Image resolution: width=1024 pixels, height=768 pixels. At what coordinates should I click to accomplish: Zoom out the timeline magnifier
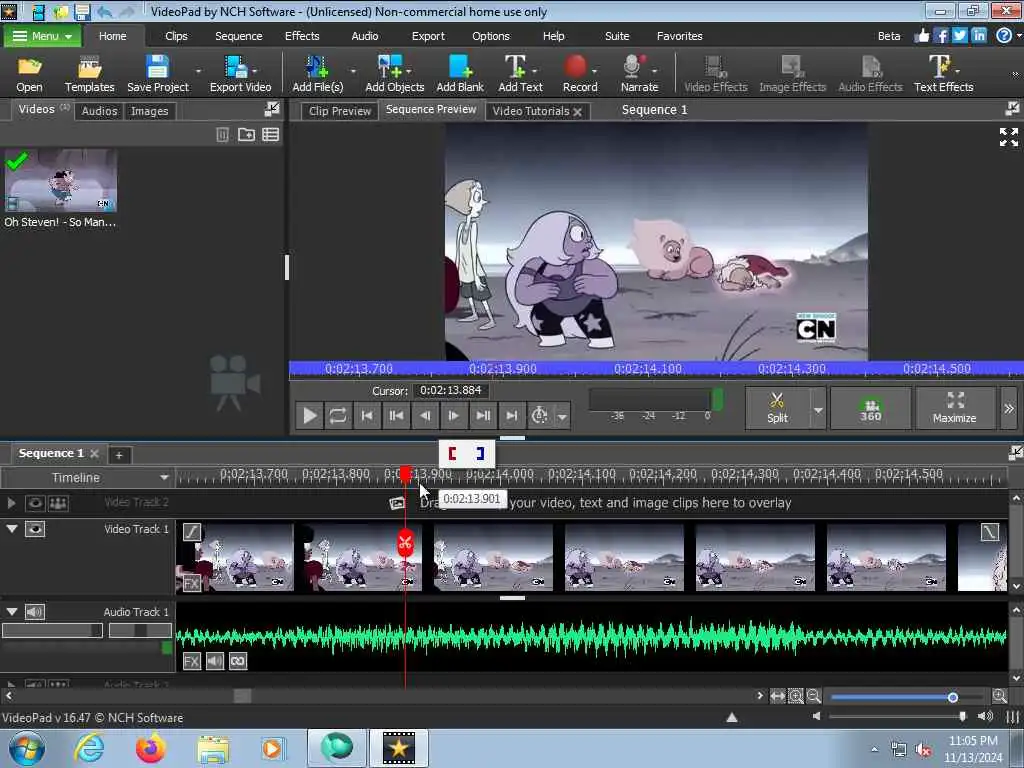pos(814,696)
